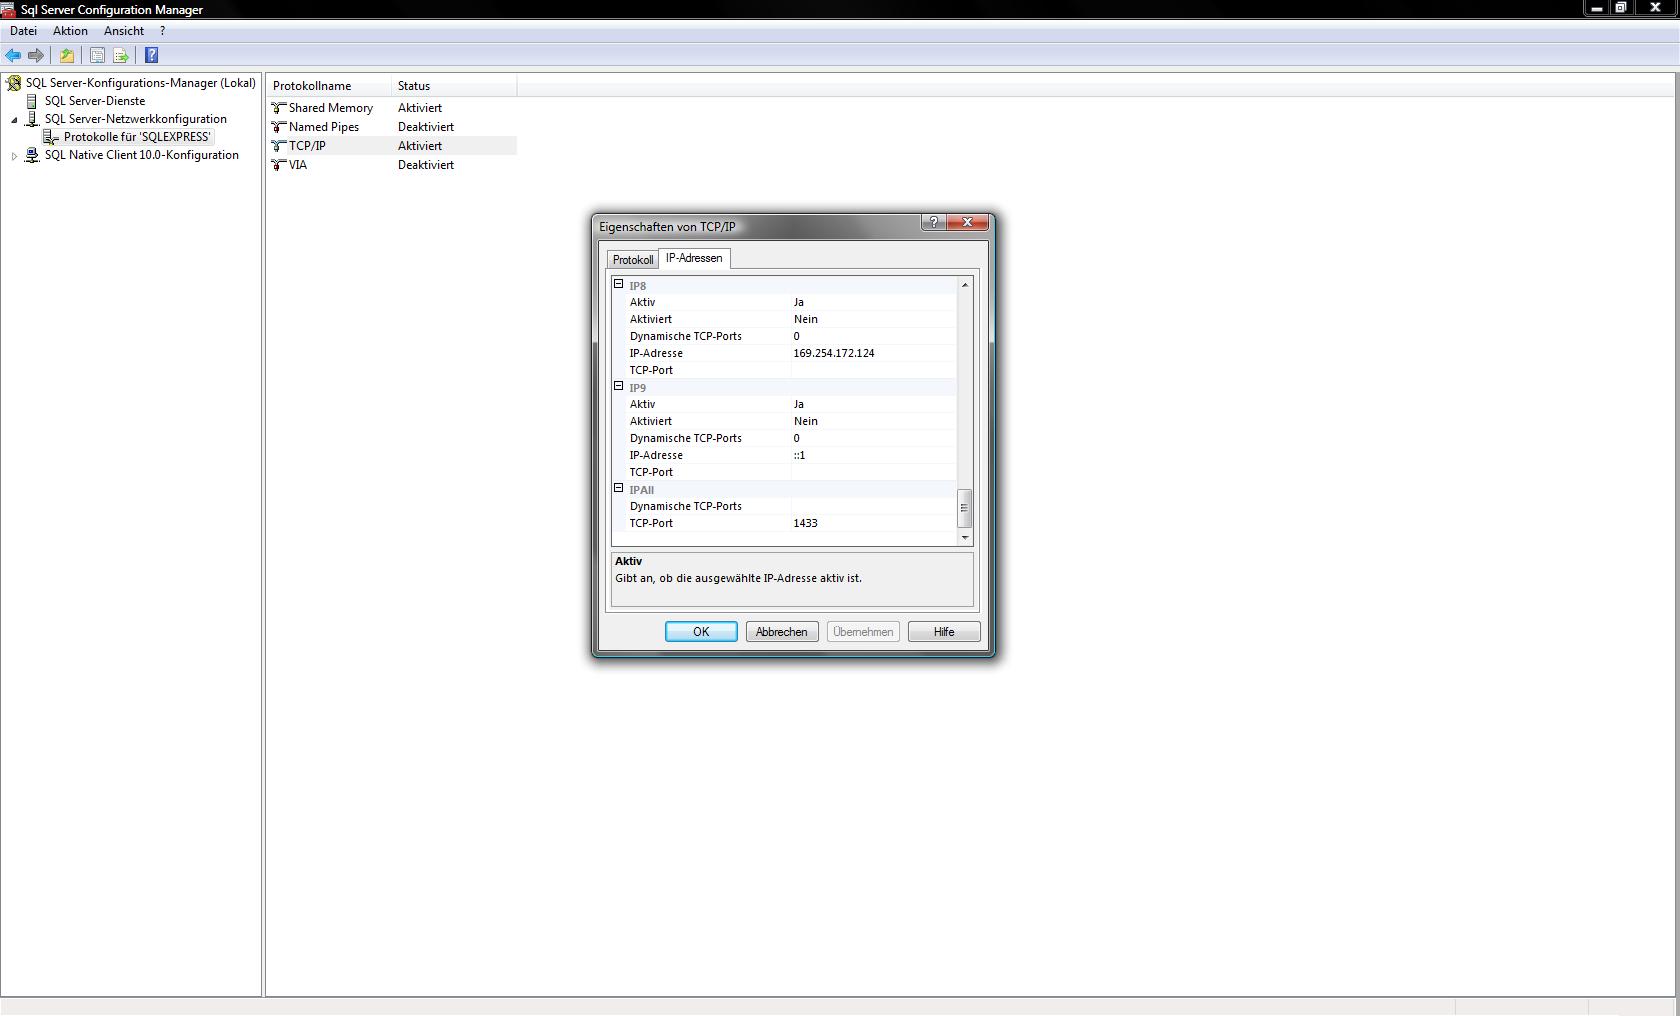Click the VIA status Deaktiviert cell

[x=426, y=165]
